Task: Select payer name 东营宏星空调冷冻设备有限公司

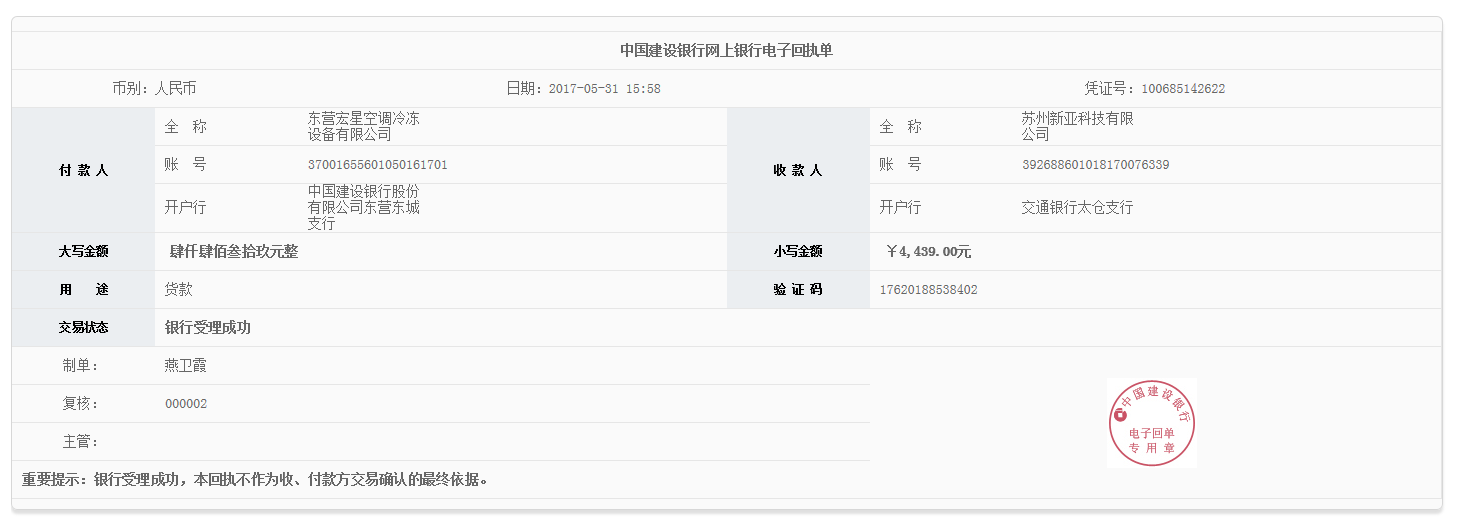Action: 364,126
